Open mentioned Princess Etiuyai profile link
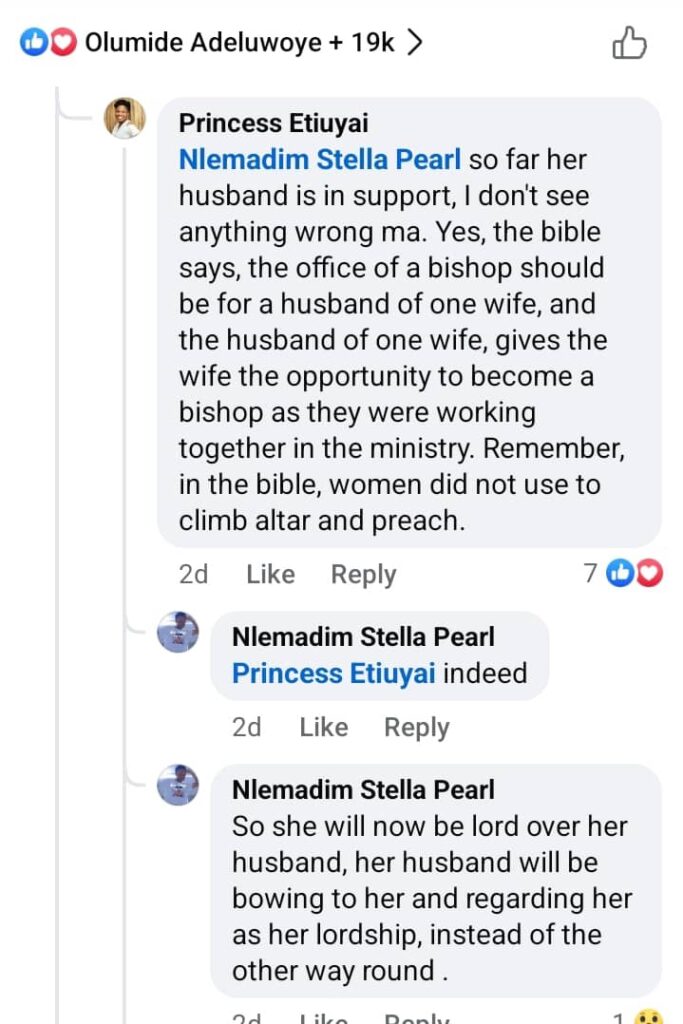The width and height of the screenshot is (683, 1024). [333, 673]
